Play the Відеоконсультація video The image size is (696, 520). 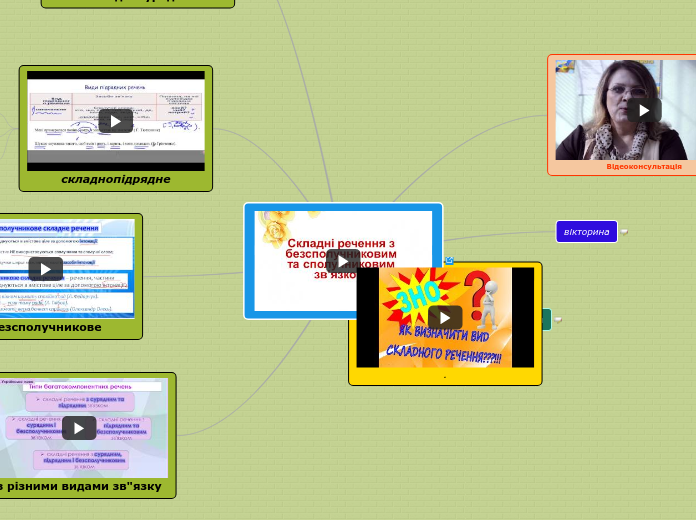coord(644,110)
